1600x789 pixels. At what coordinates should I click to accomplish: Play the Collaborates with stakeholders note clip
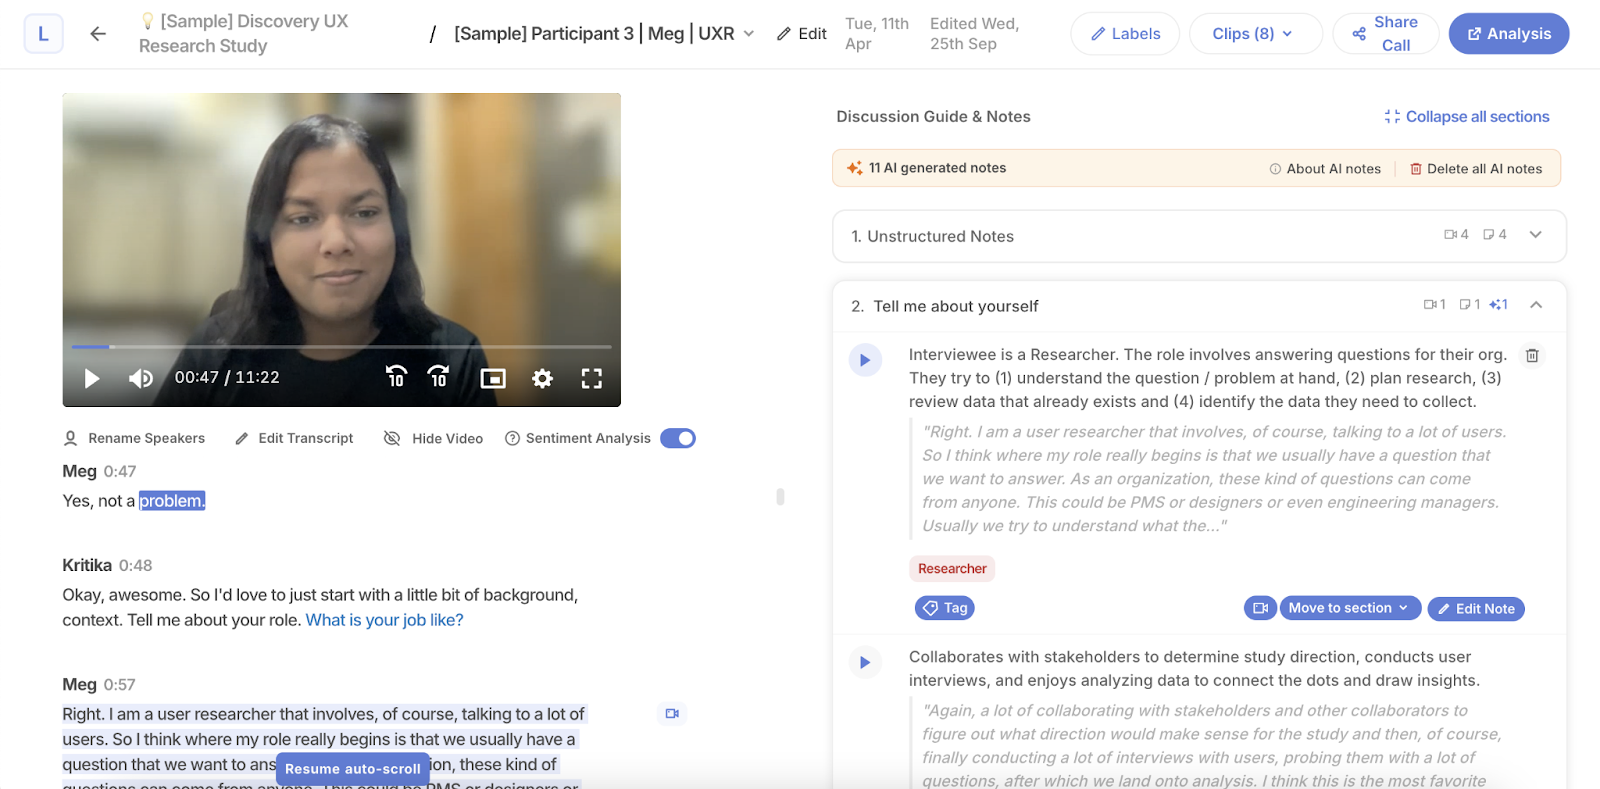[x=865, y=662]
